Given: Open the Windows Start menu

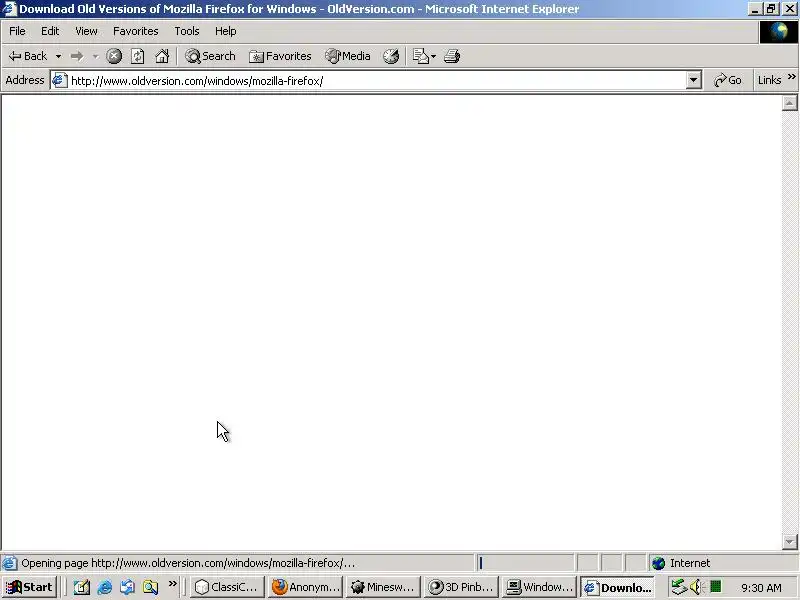Looking at the screenshot, I should [x=30, y=587].
